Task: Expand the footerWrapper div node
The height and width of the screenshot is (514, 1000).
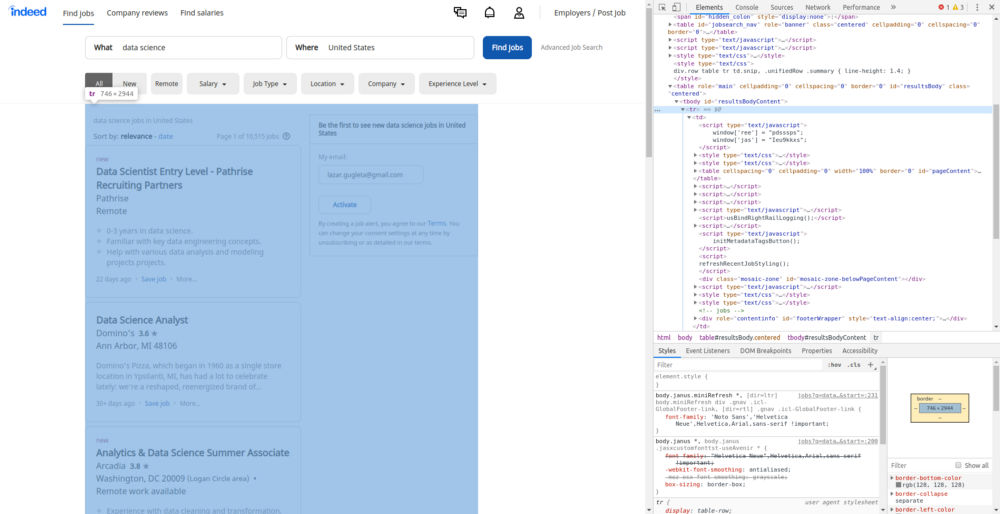Action: (x=696, y=318)
